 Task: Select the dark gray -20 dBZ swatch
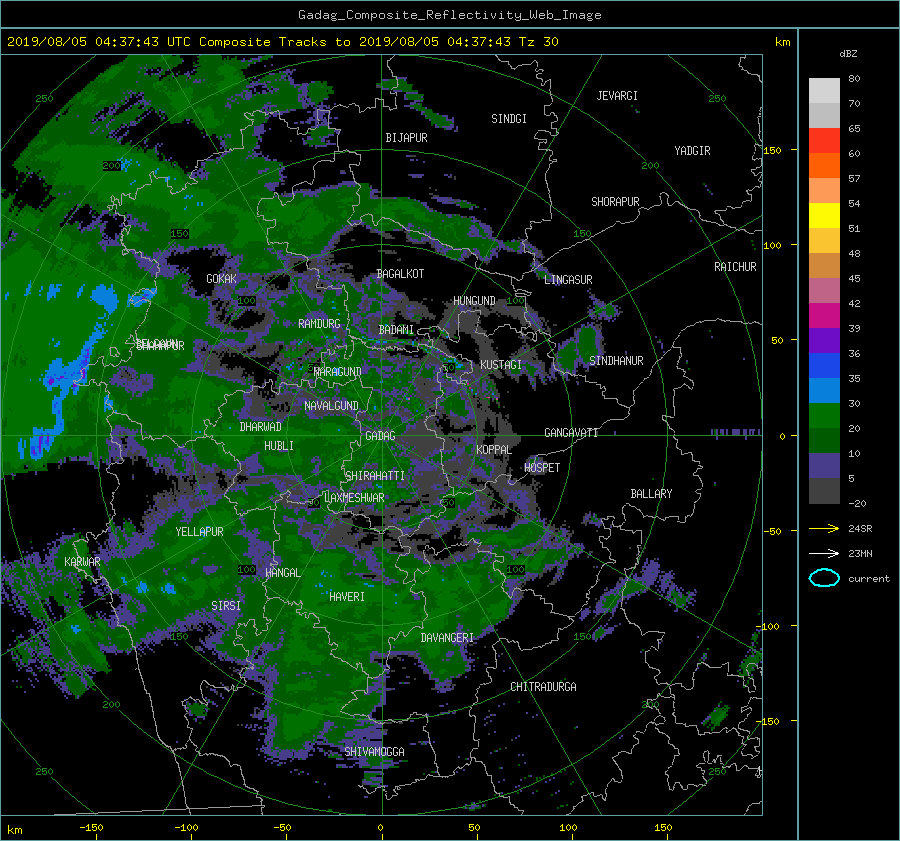[824, 491]
